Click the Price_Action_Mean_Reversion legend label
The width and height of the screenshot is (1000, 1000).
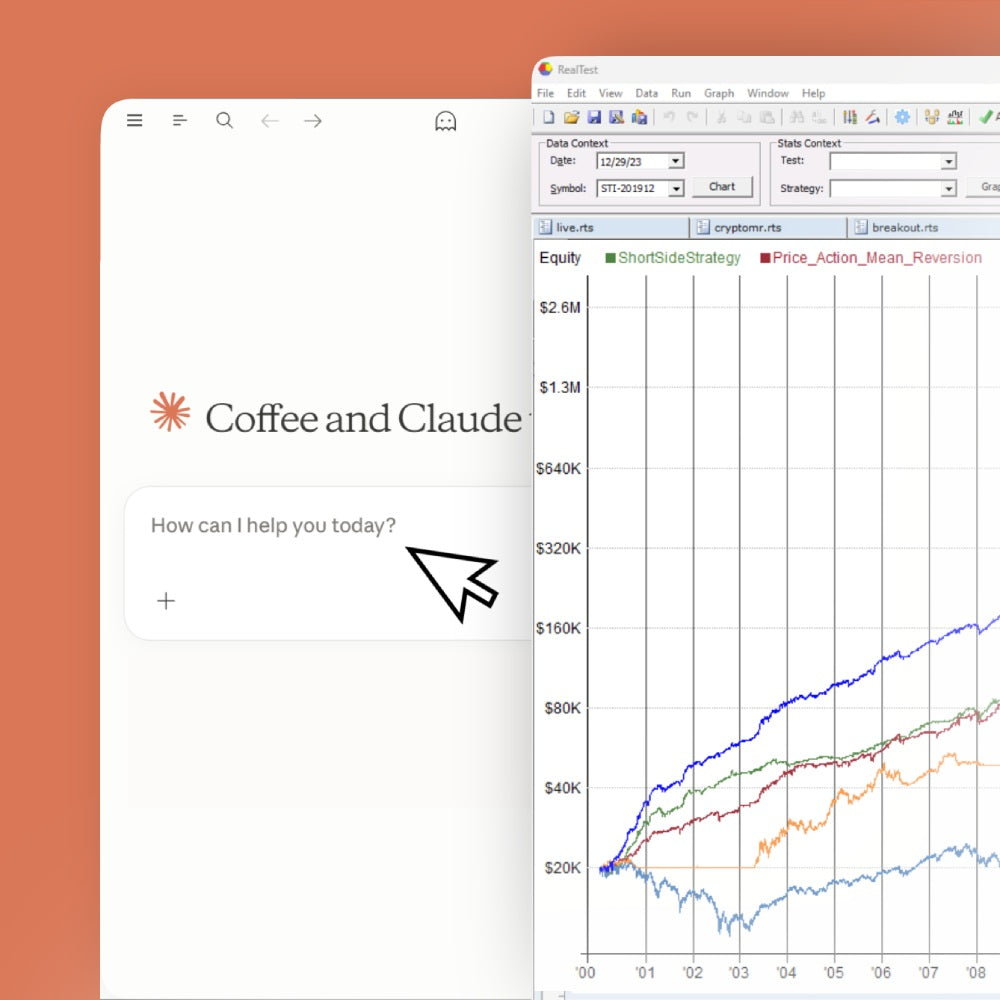(877, 258)
